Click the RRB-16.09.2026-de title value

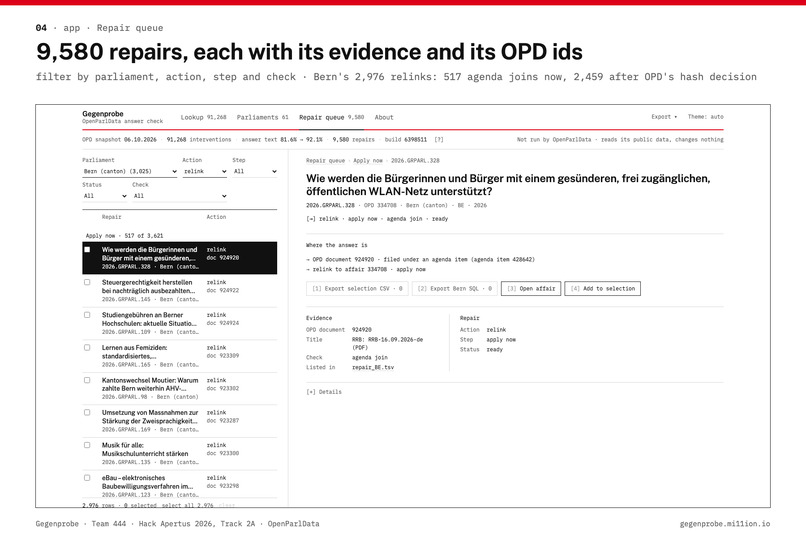(x=388, y=343)
